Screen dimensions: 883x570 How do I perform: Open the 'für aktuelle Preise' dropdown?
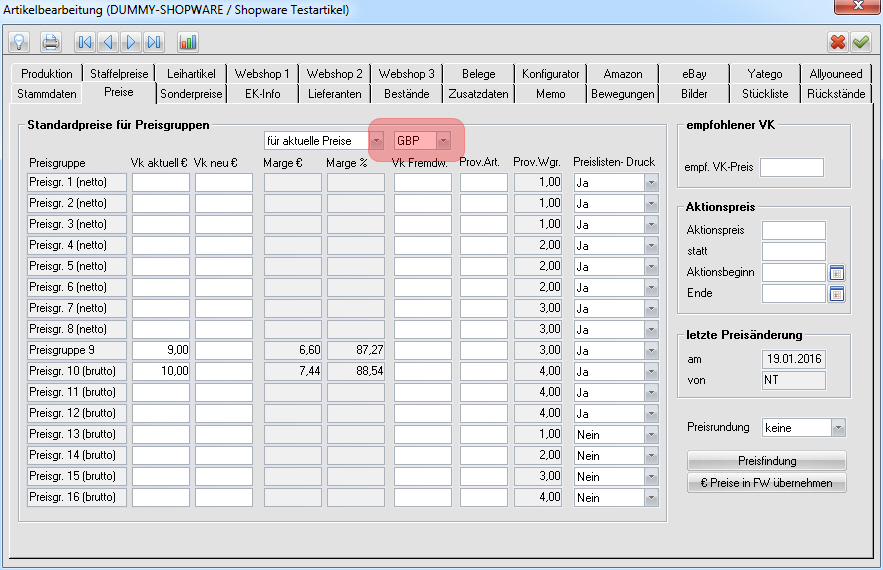pos(377,141)
